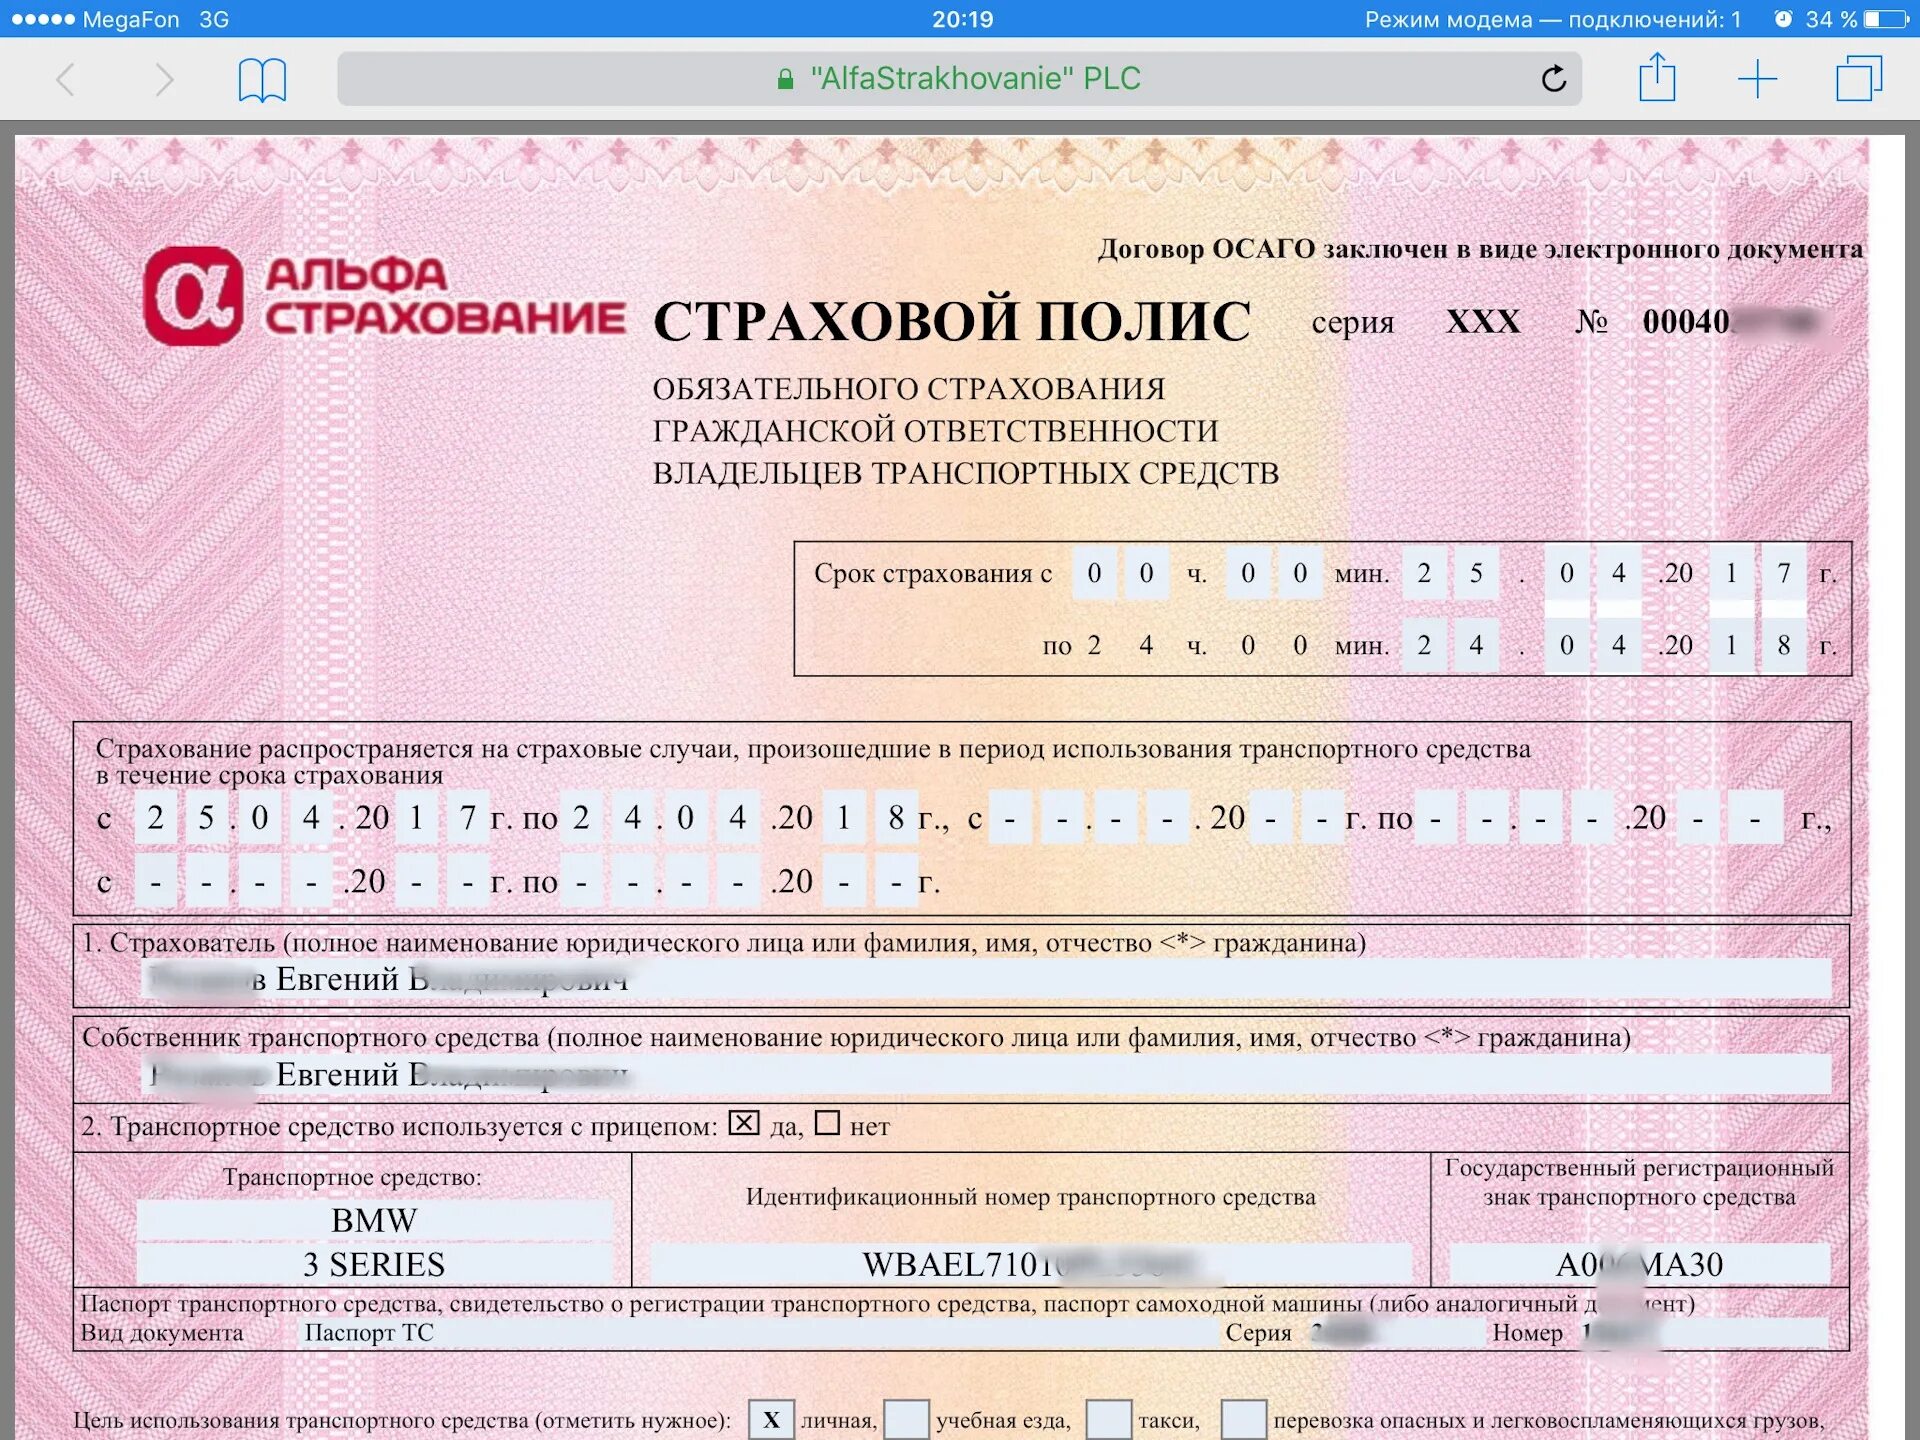Tap the 'Режим модема' hotspot banner text
Viewport: 1920px width, 1440px height.
(1552, 19)
